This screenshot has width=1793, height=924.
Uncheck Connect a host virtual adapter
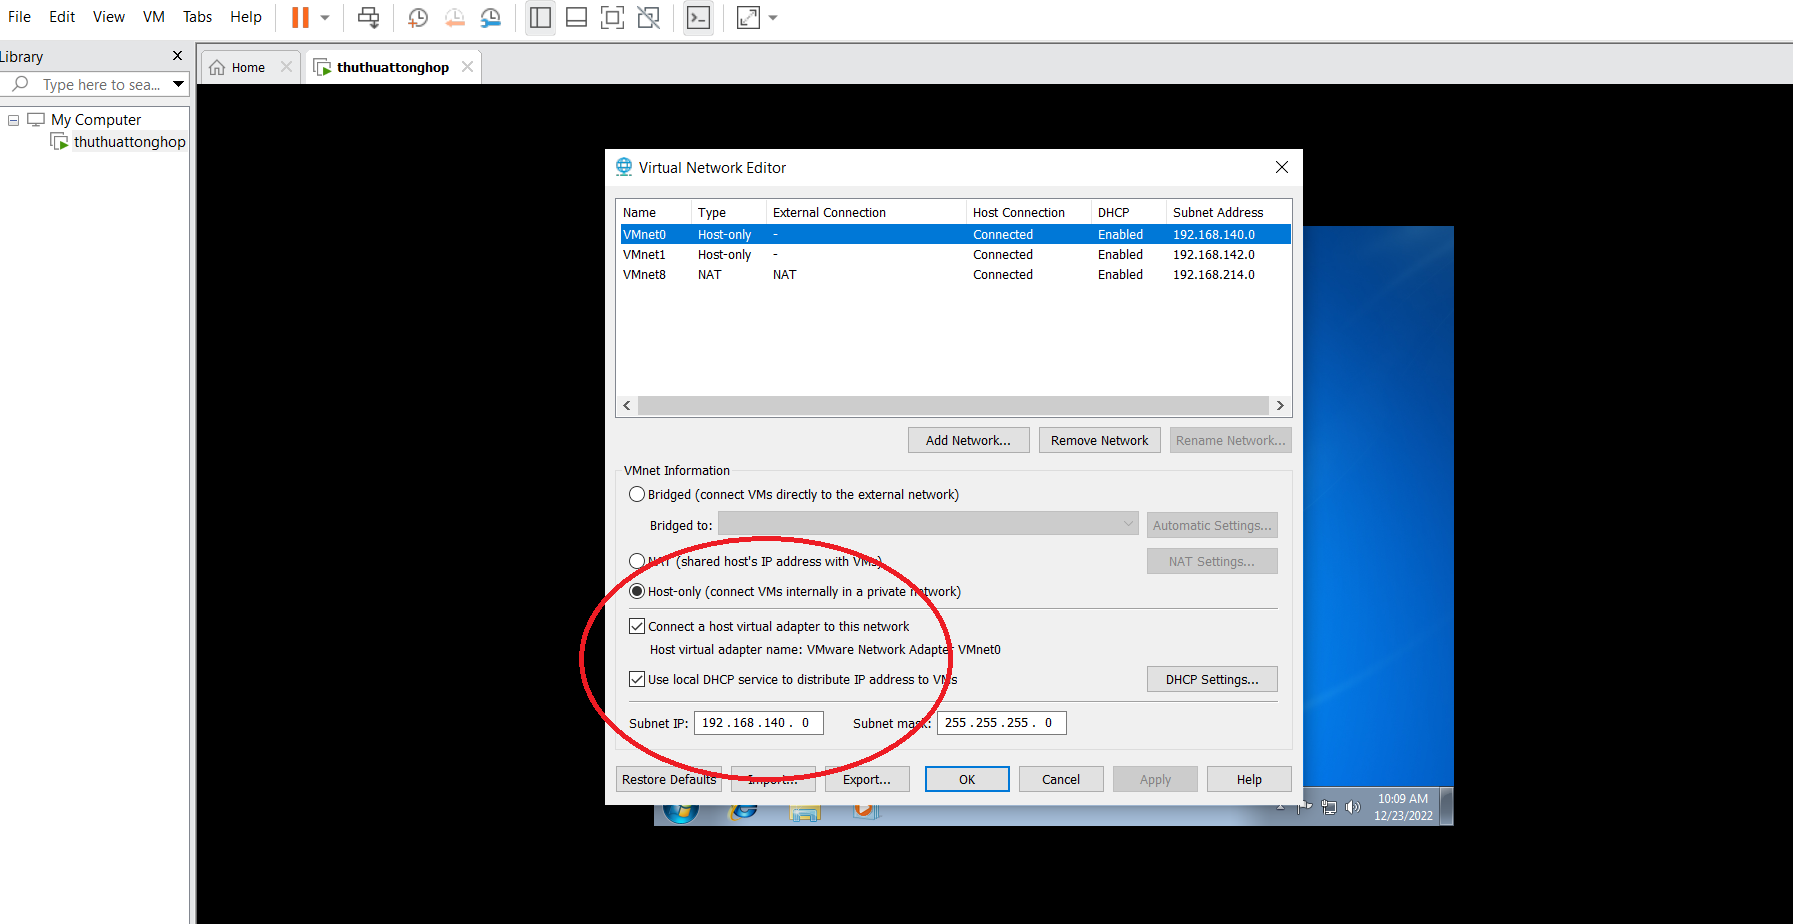(x=637, y=626)
